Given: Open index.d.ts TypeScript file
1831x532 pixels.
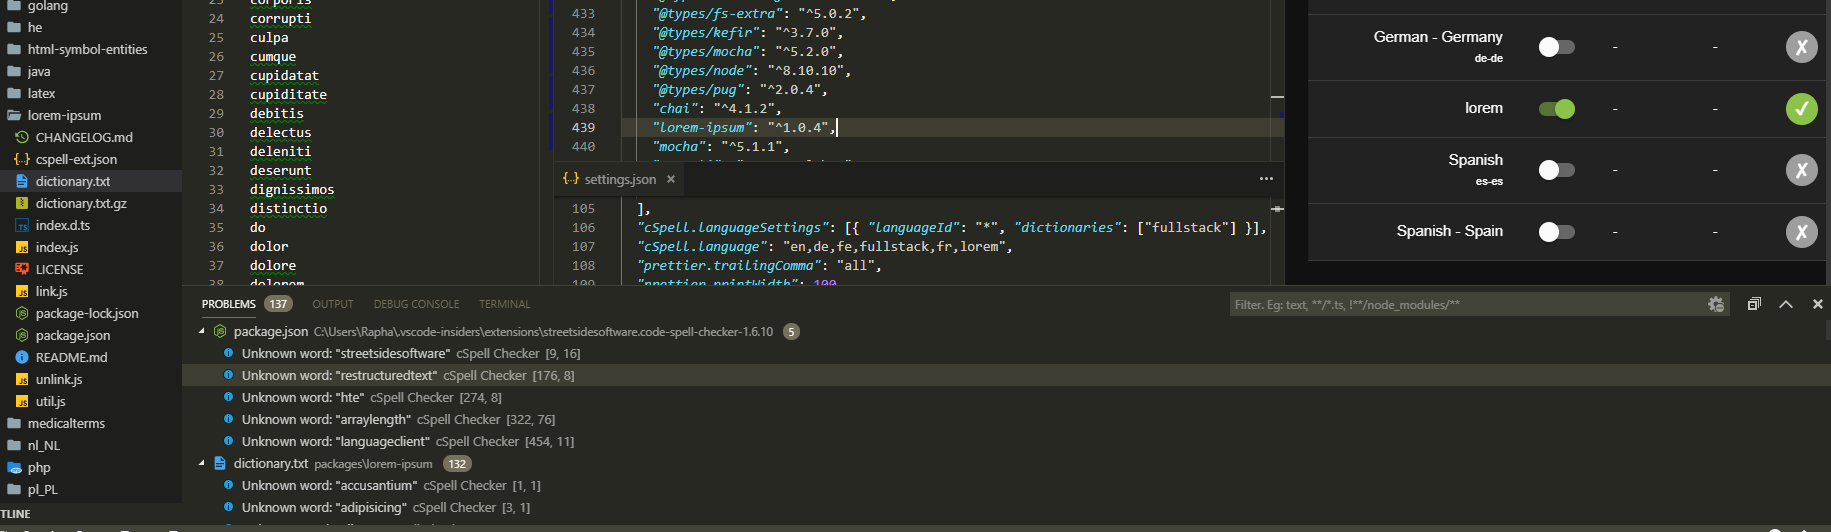Looking at the screenshot, I should (x=62, y=225).
